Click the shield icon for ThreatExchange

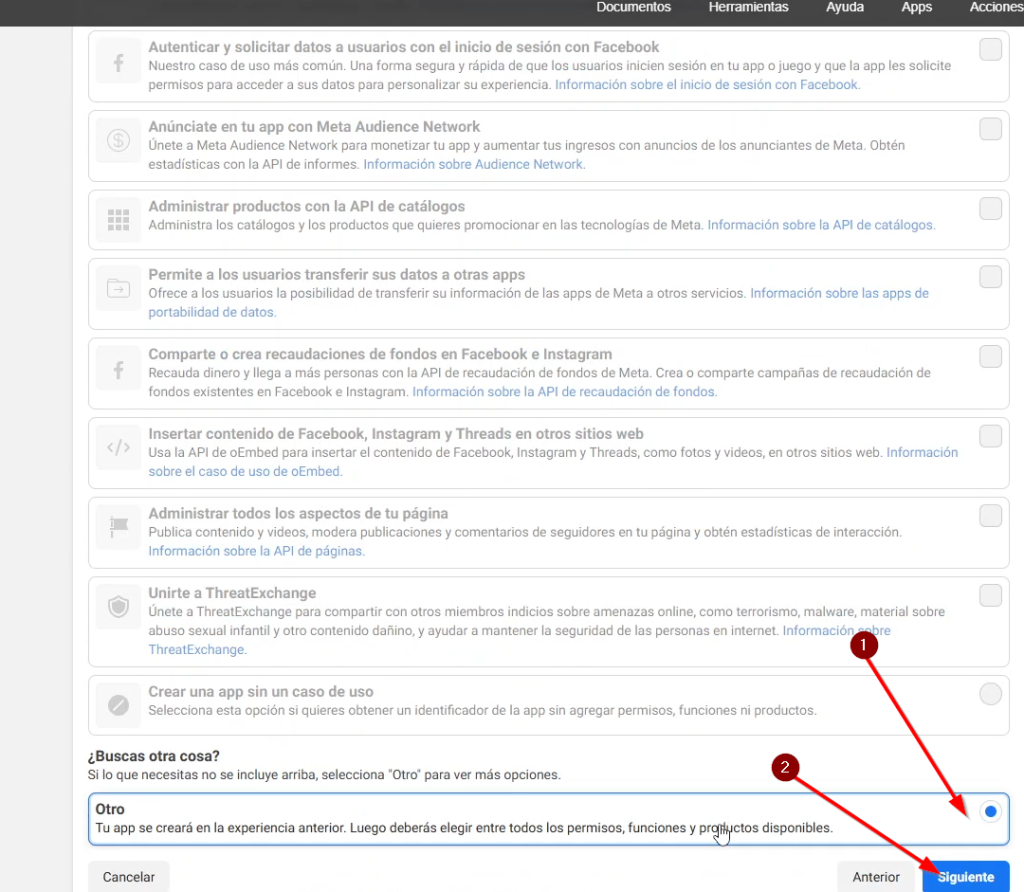pos(118,607)
